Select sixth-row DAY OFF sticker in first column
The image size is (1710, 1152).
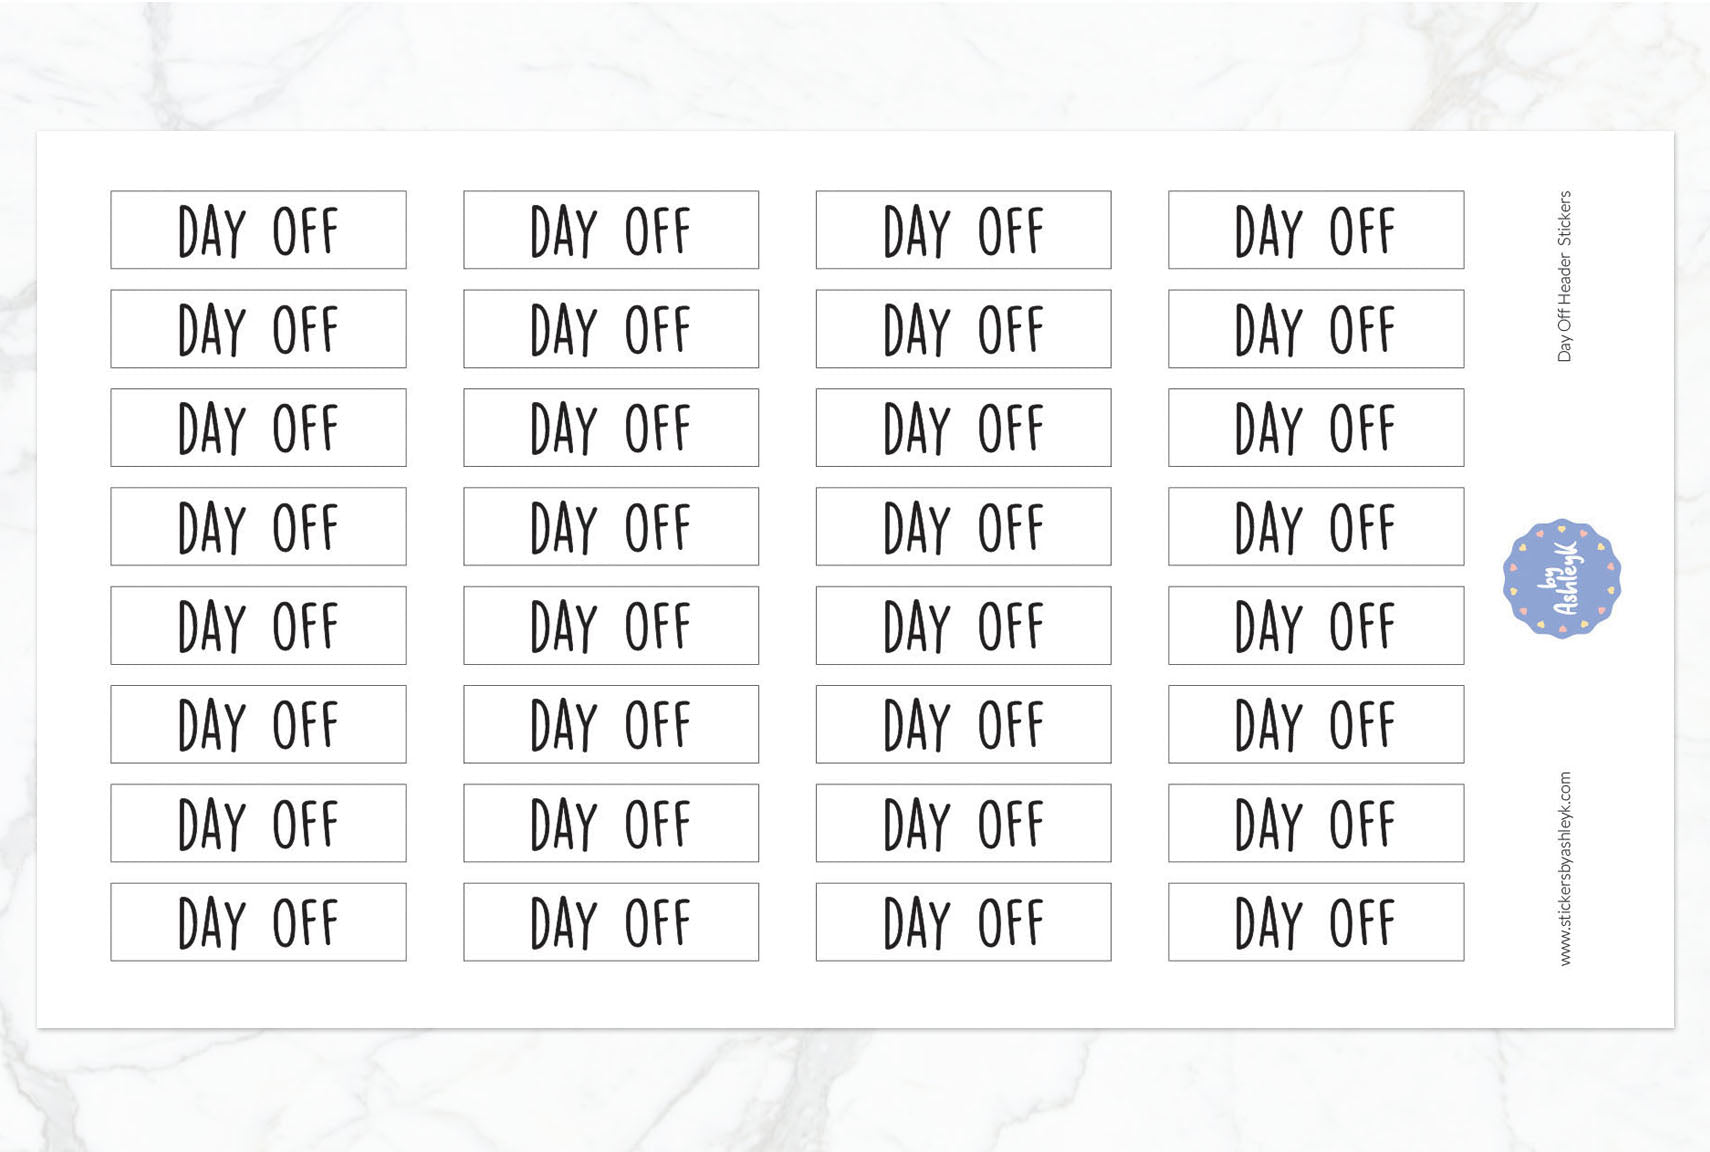(x=258, y=724)
